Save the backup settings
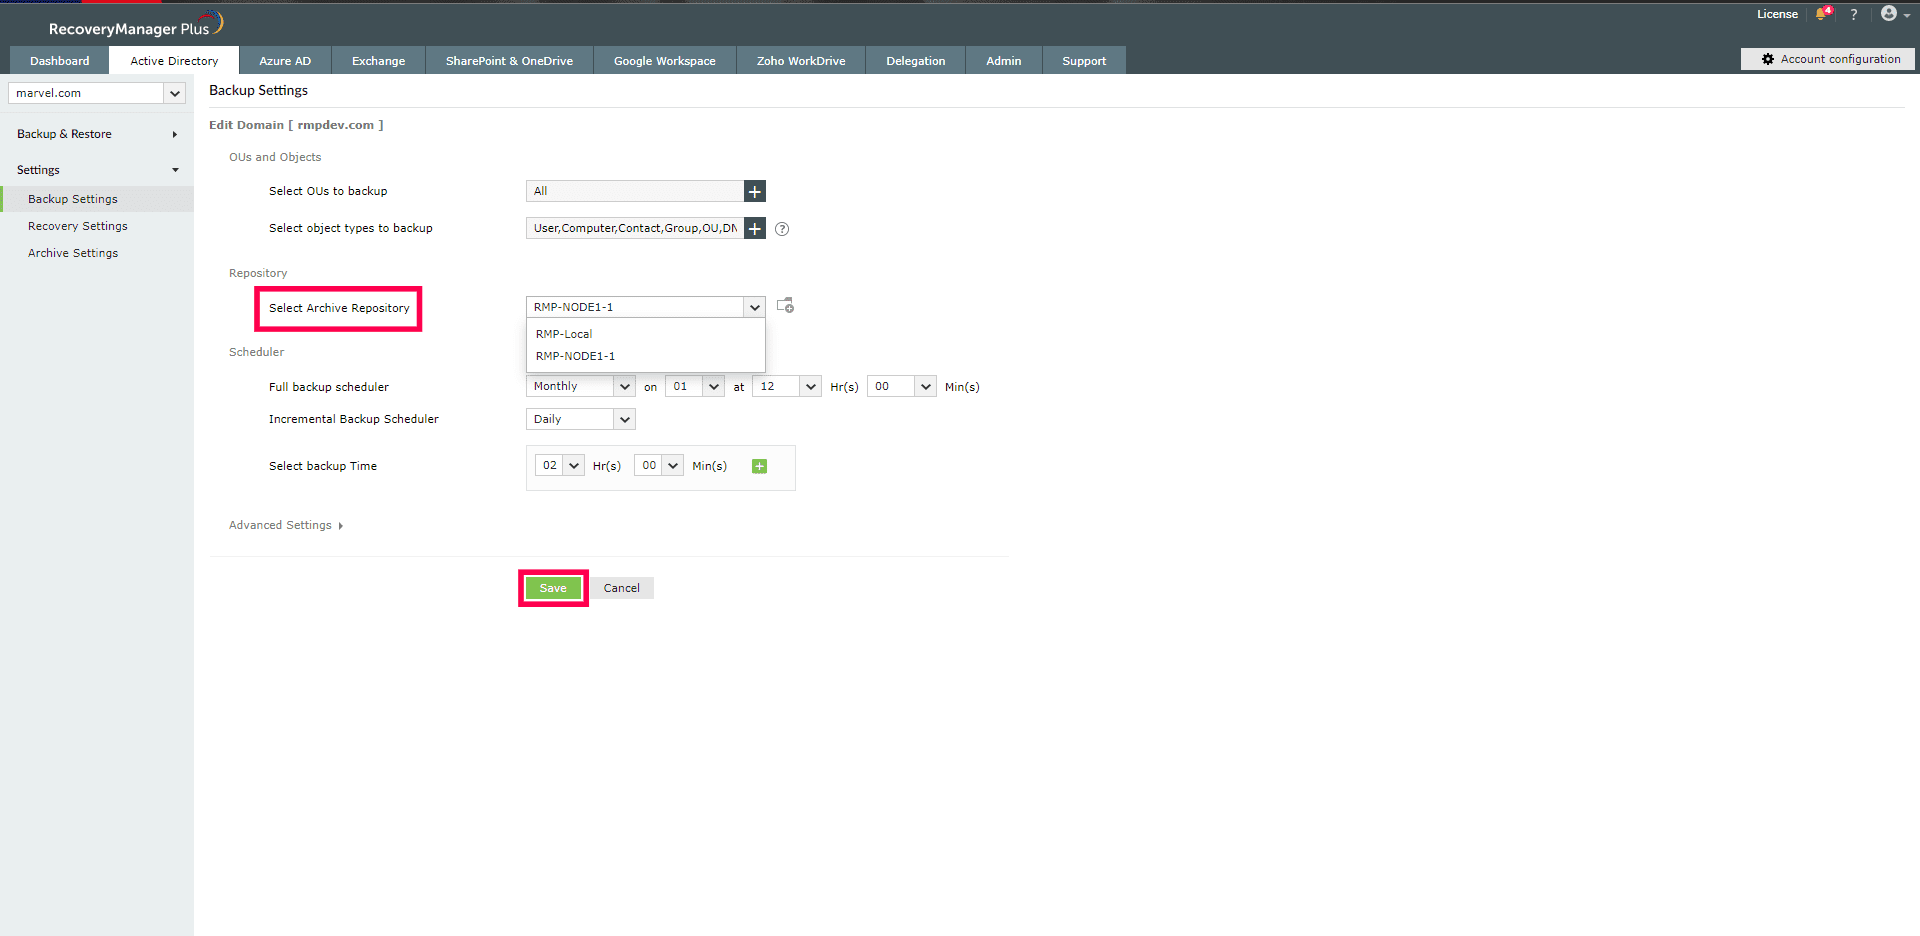1920x936 pixels. tap(553, 588)
